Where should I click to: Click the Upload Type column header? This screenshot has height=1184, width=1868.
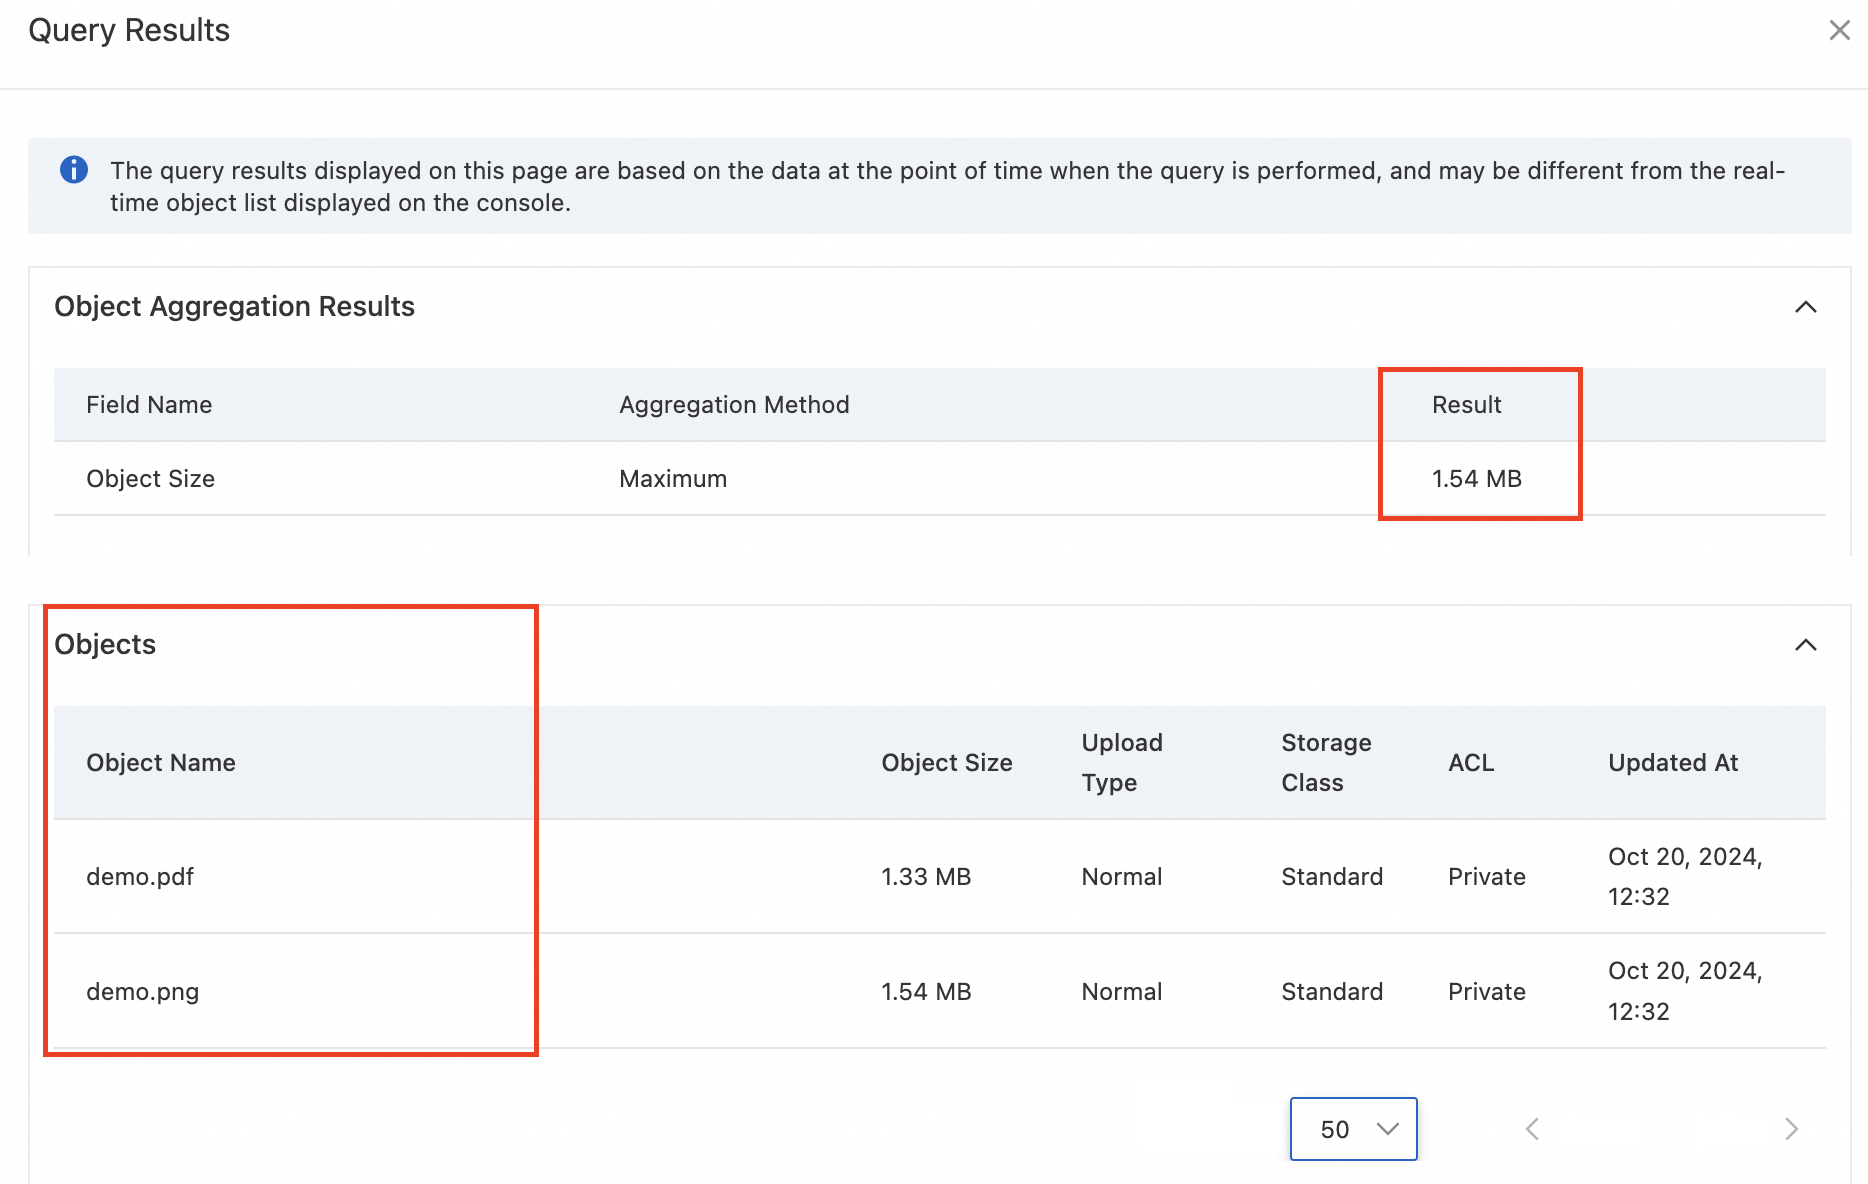(x=1122, y=763)
